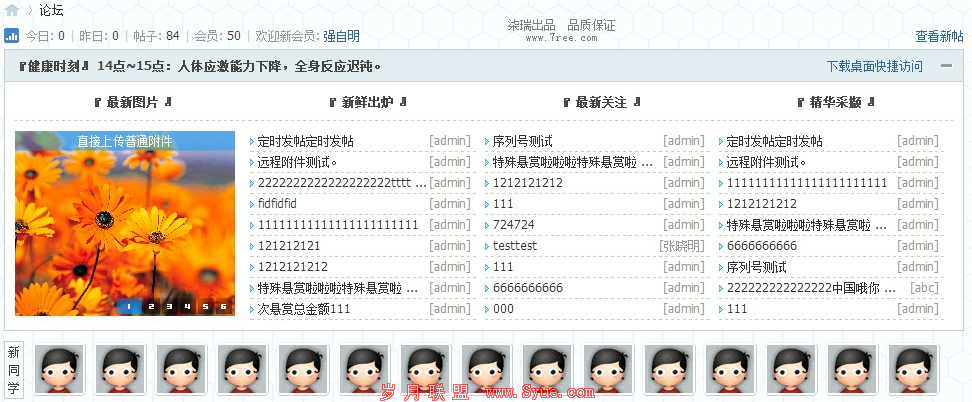Open the 222222222222222222tttt thread
Image resolution: width=972 pixels, height=402 pixels.
click(342, 183)
